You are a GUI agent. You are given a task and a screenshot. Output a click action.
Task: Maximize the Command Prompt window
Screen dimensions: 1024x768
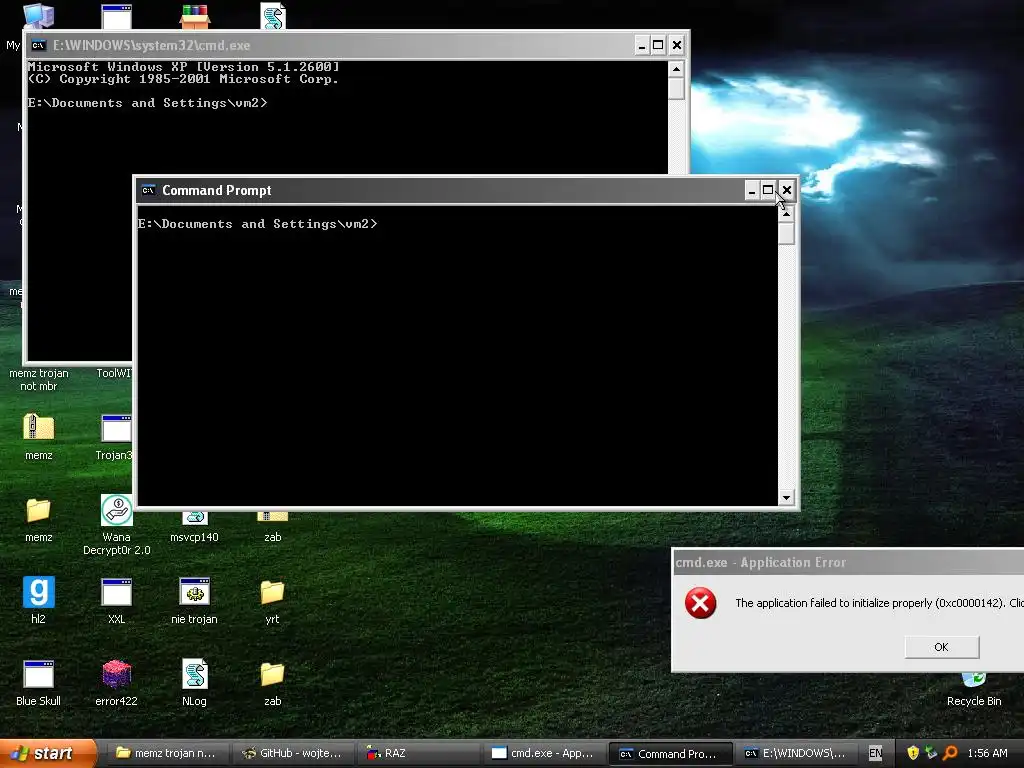pyautogui.click(x=768, y=190)
